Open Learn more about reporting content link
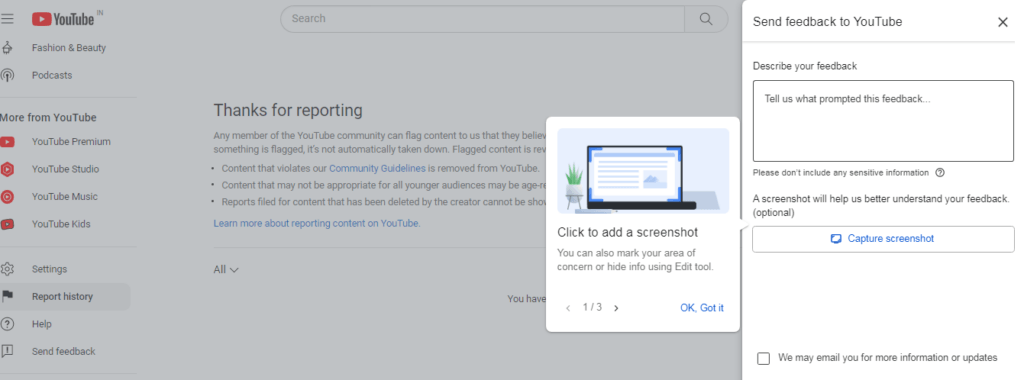Screen dimensions: 1024x380 point(317,223)
